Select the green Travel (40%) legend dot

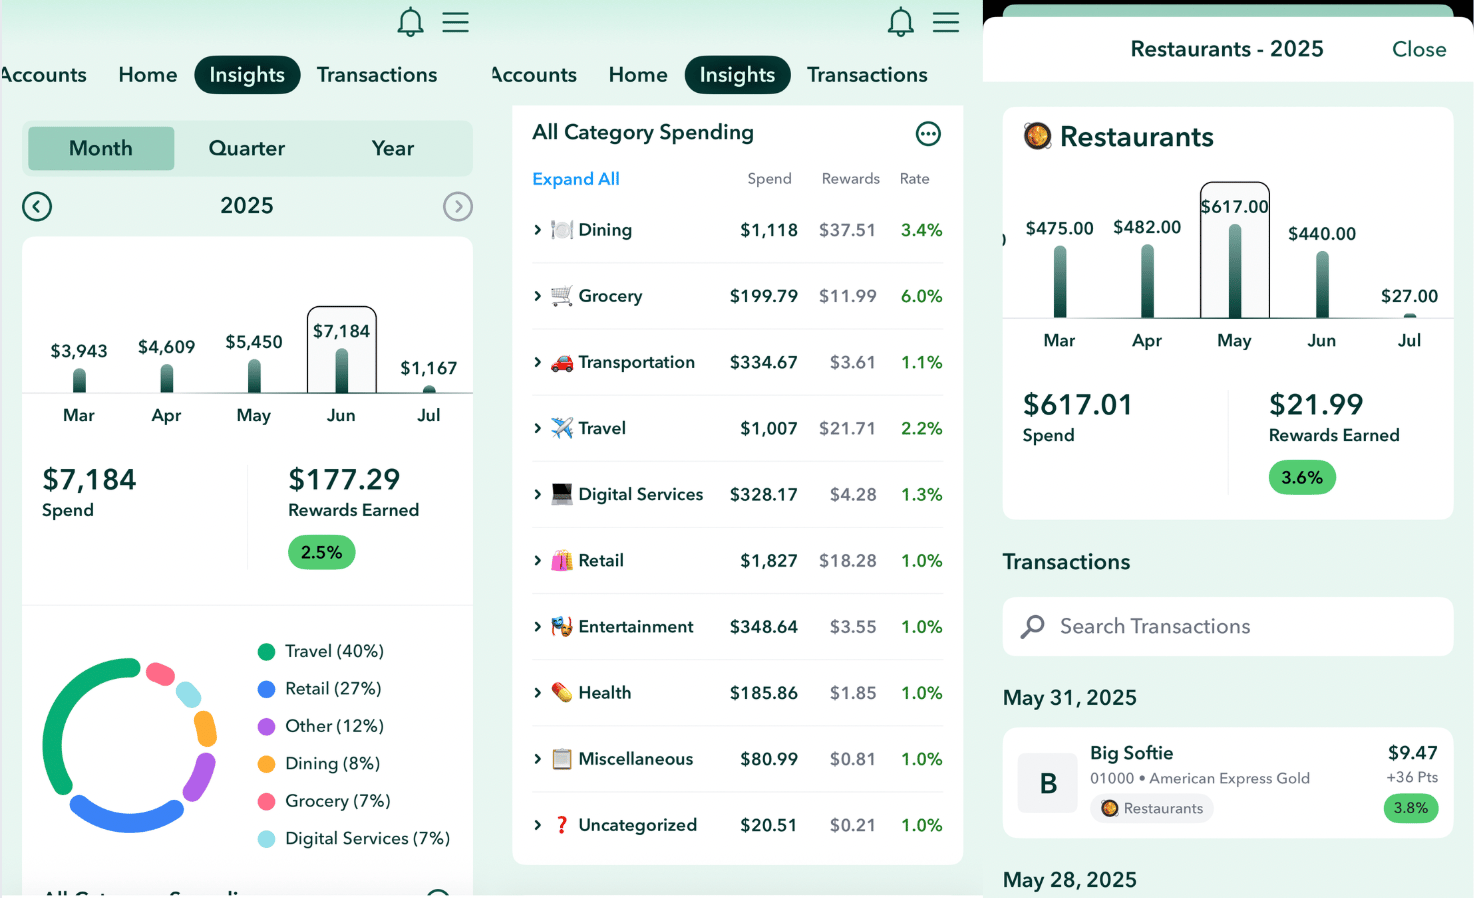click(x=266, y=652)
